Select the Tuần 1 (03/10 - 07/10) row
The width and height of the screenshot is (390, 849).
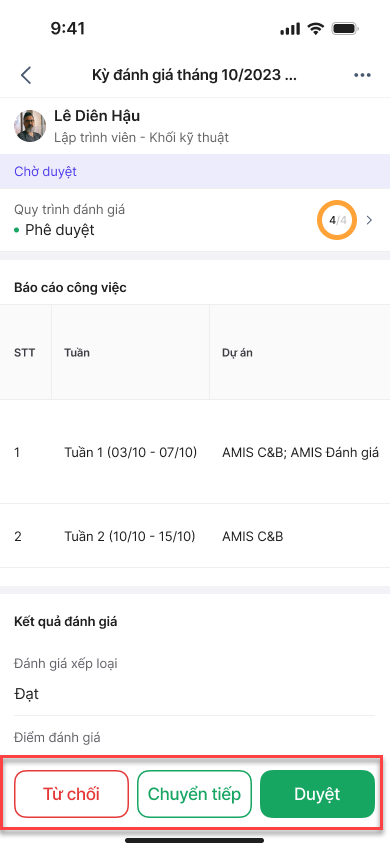click(195, 452)
